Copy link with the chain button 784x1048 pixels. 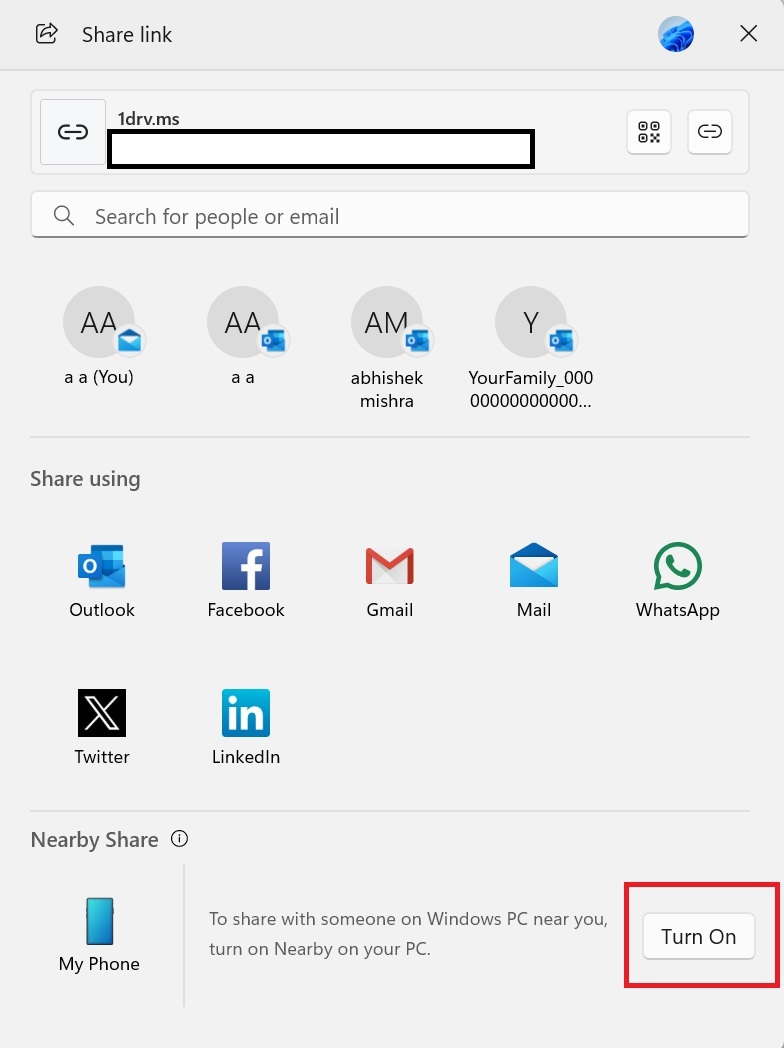709,132
